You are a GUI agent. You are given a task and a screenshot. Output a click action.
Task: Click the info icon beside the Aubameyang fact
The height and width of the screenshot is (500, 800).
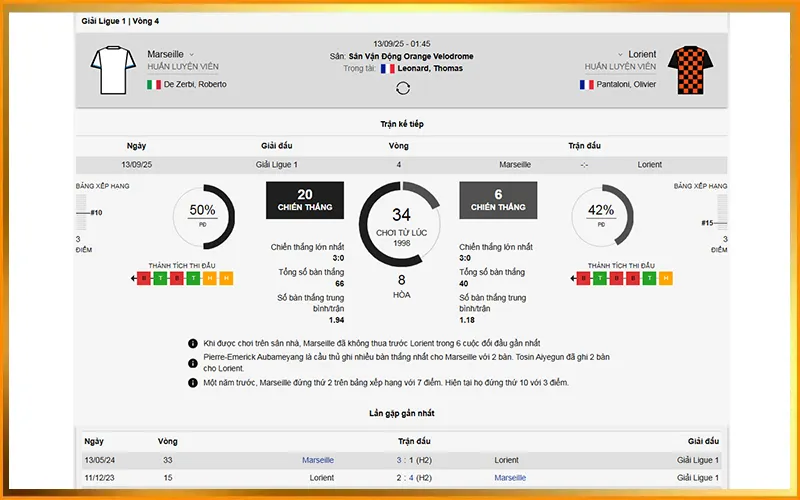pyautogui.click(x=193, y=357)
